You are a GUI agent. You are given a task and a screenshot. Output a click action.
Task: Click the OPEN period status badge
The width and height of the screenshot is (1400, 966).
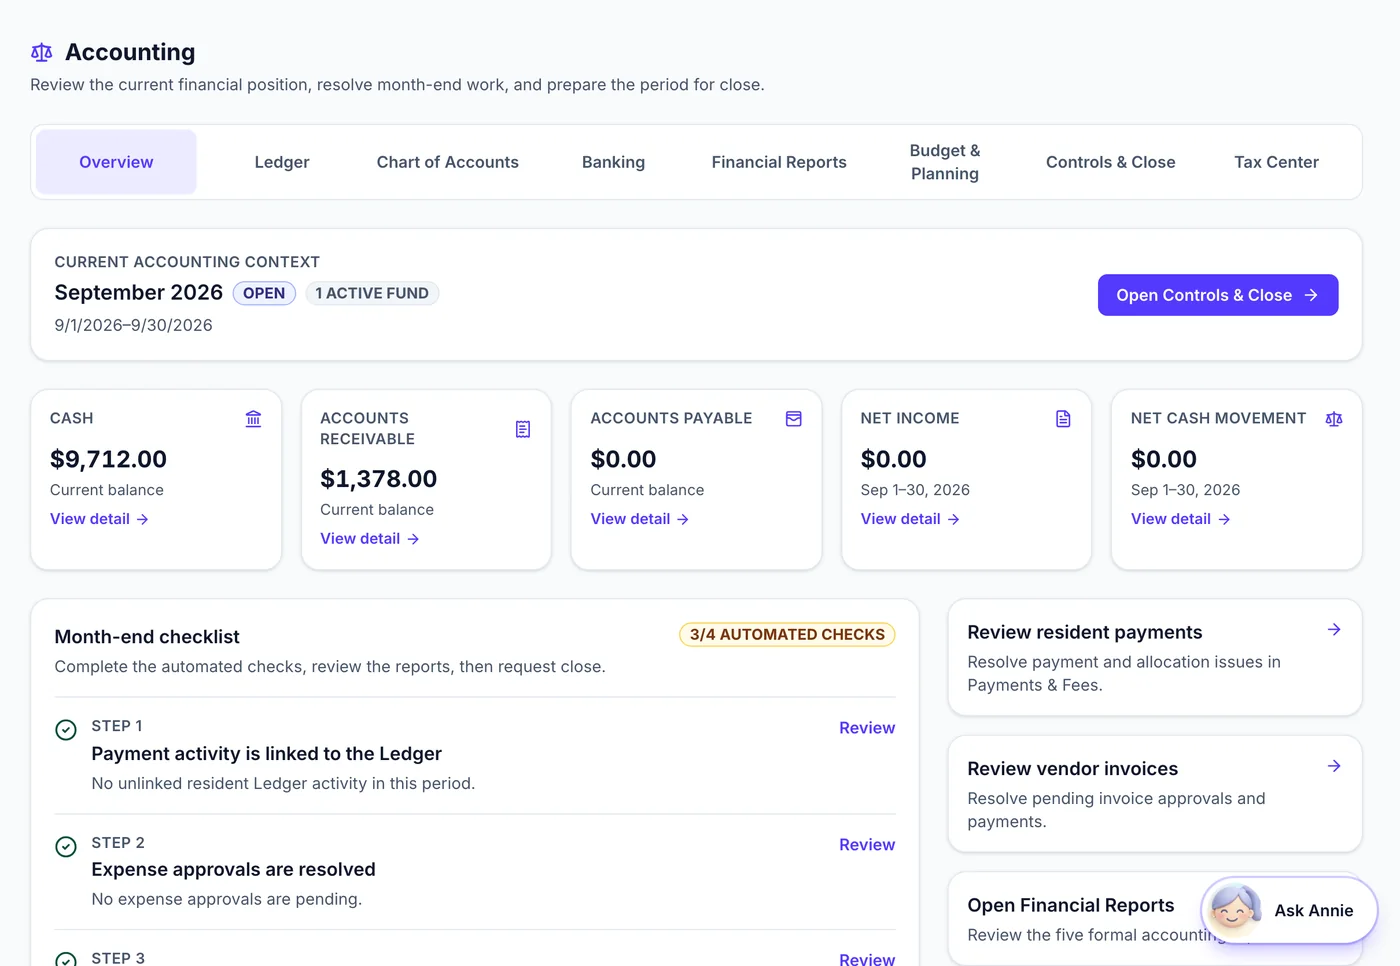click(x=264, y=293)
